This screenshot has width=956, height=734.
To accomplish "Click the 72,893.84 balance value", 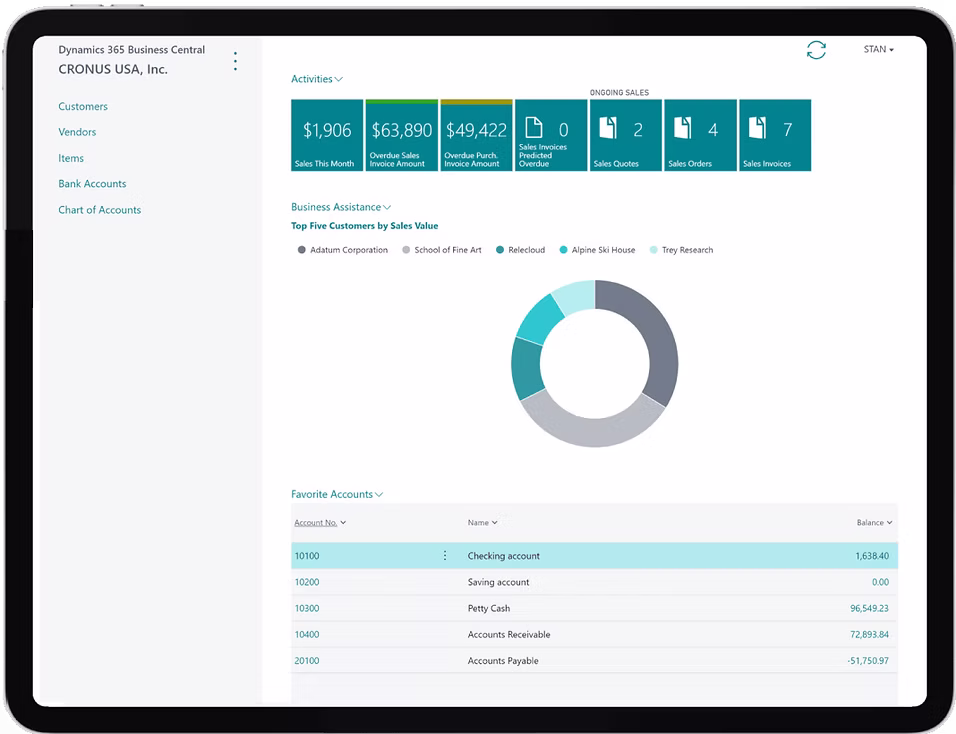I will pyautogui.click(x=869, y=635).
